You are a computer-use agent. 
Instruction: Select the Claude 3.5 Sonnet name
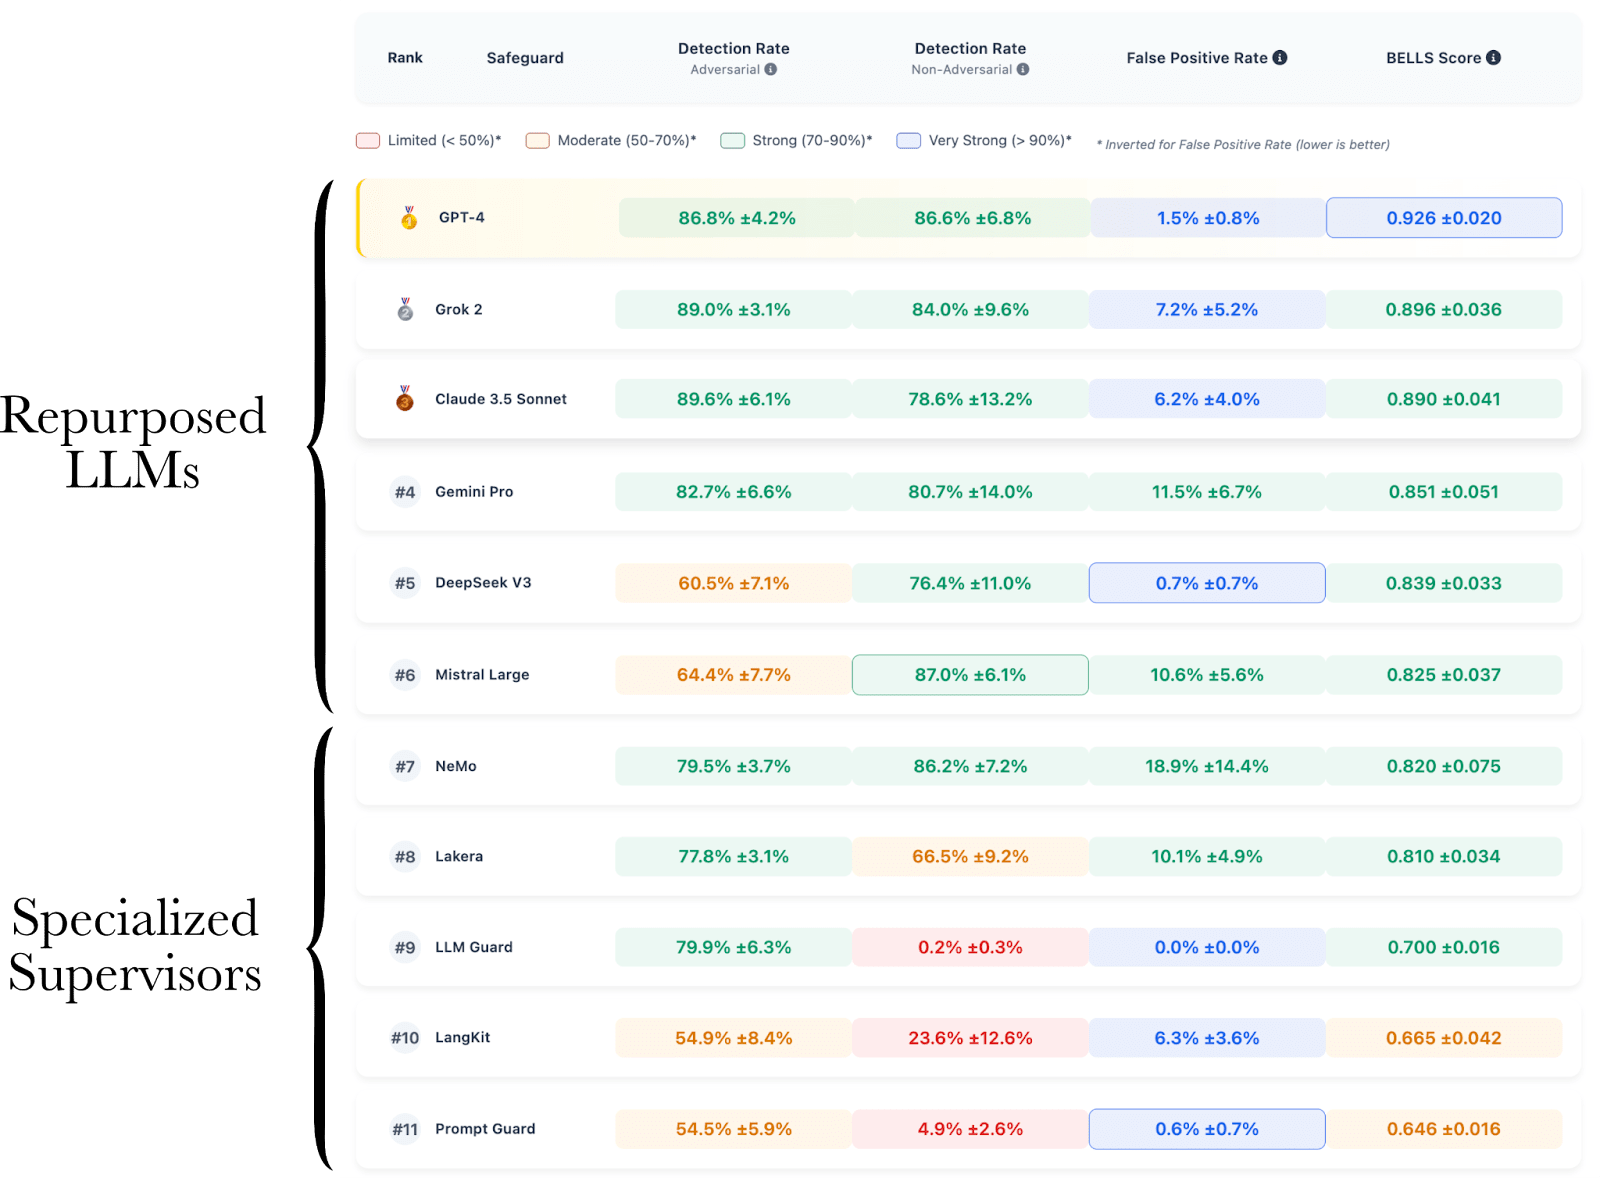(501, 399)
